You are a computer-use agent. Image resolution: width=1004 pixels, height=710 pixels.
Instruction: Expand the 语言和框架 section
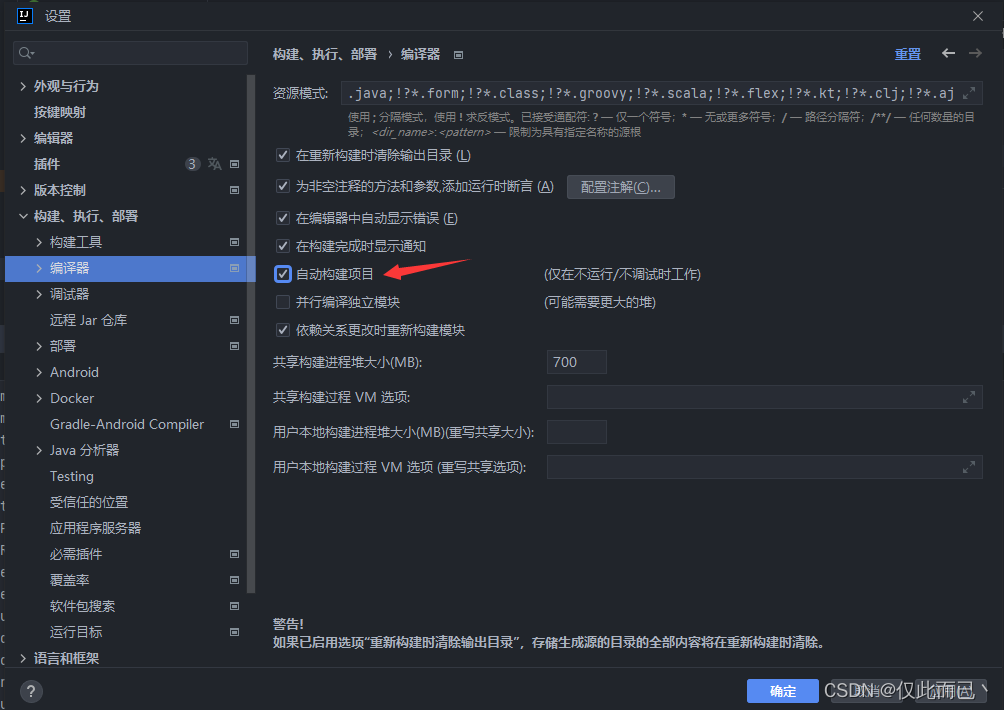(x=22, y=658)
